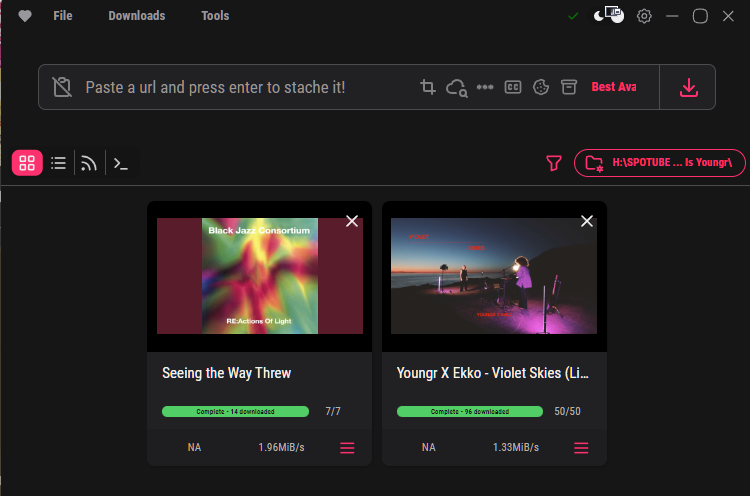This screenshot has height=496, width=750.
Task: Open settings gear icon
Action: point(644,16)
